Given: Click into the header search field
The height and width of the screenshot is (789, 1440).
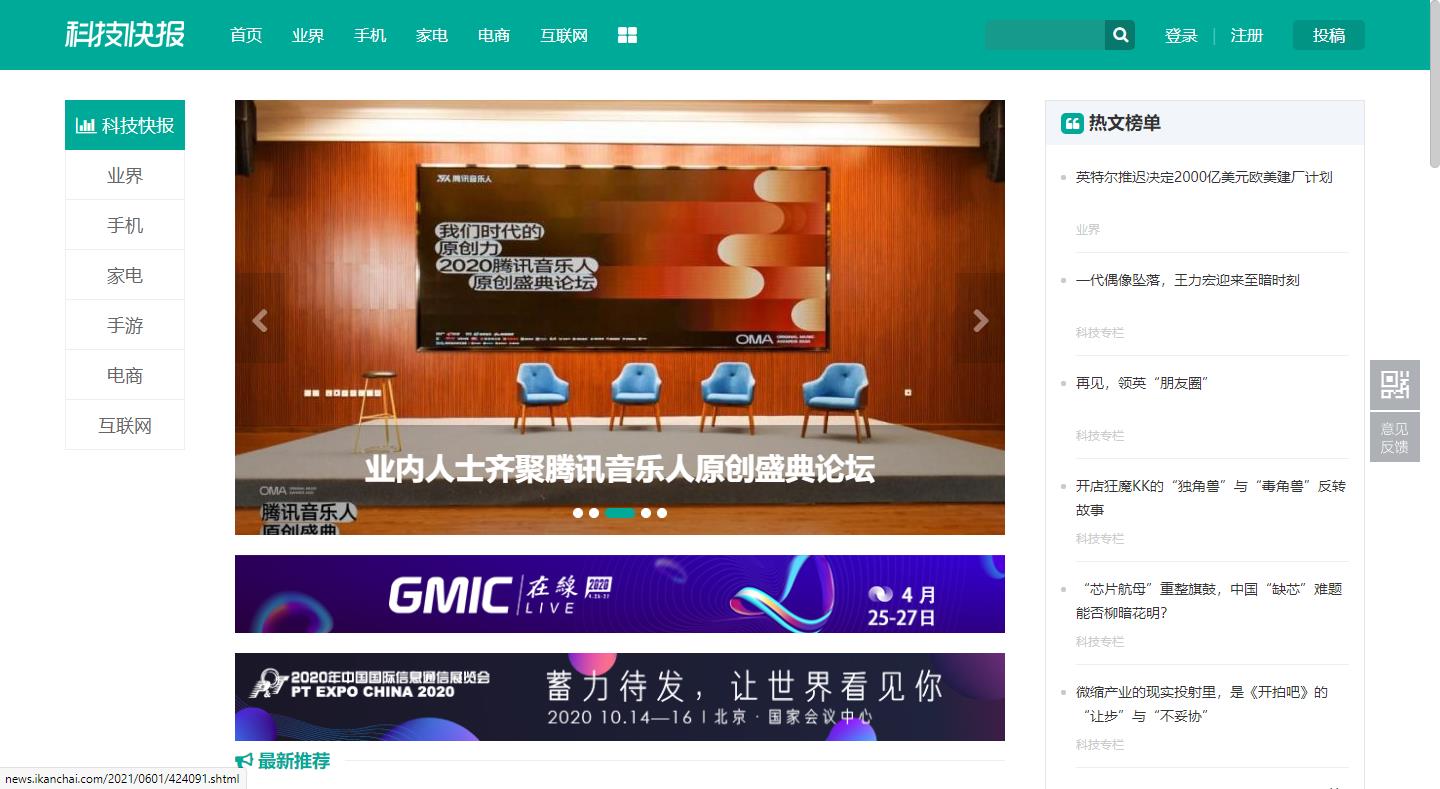Looking at the screenshot, I should 1045,35.
